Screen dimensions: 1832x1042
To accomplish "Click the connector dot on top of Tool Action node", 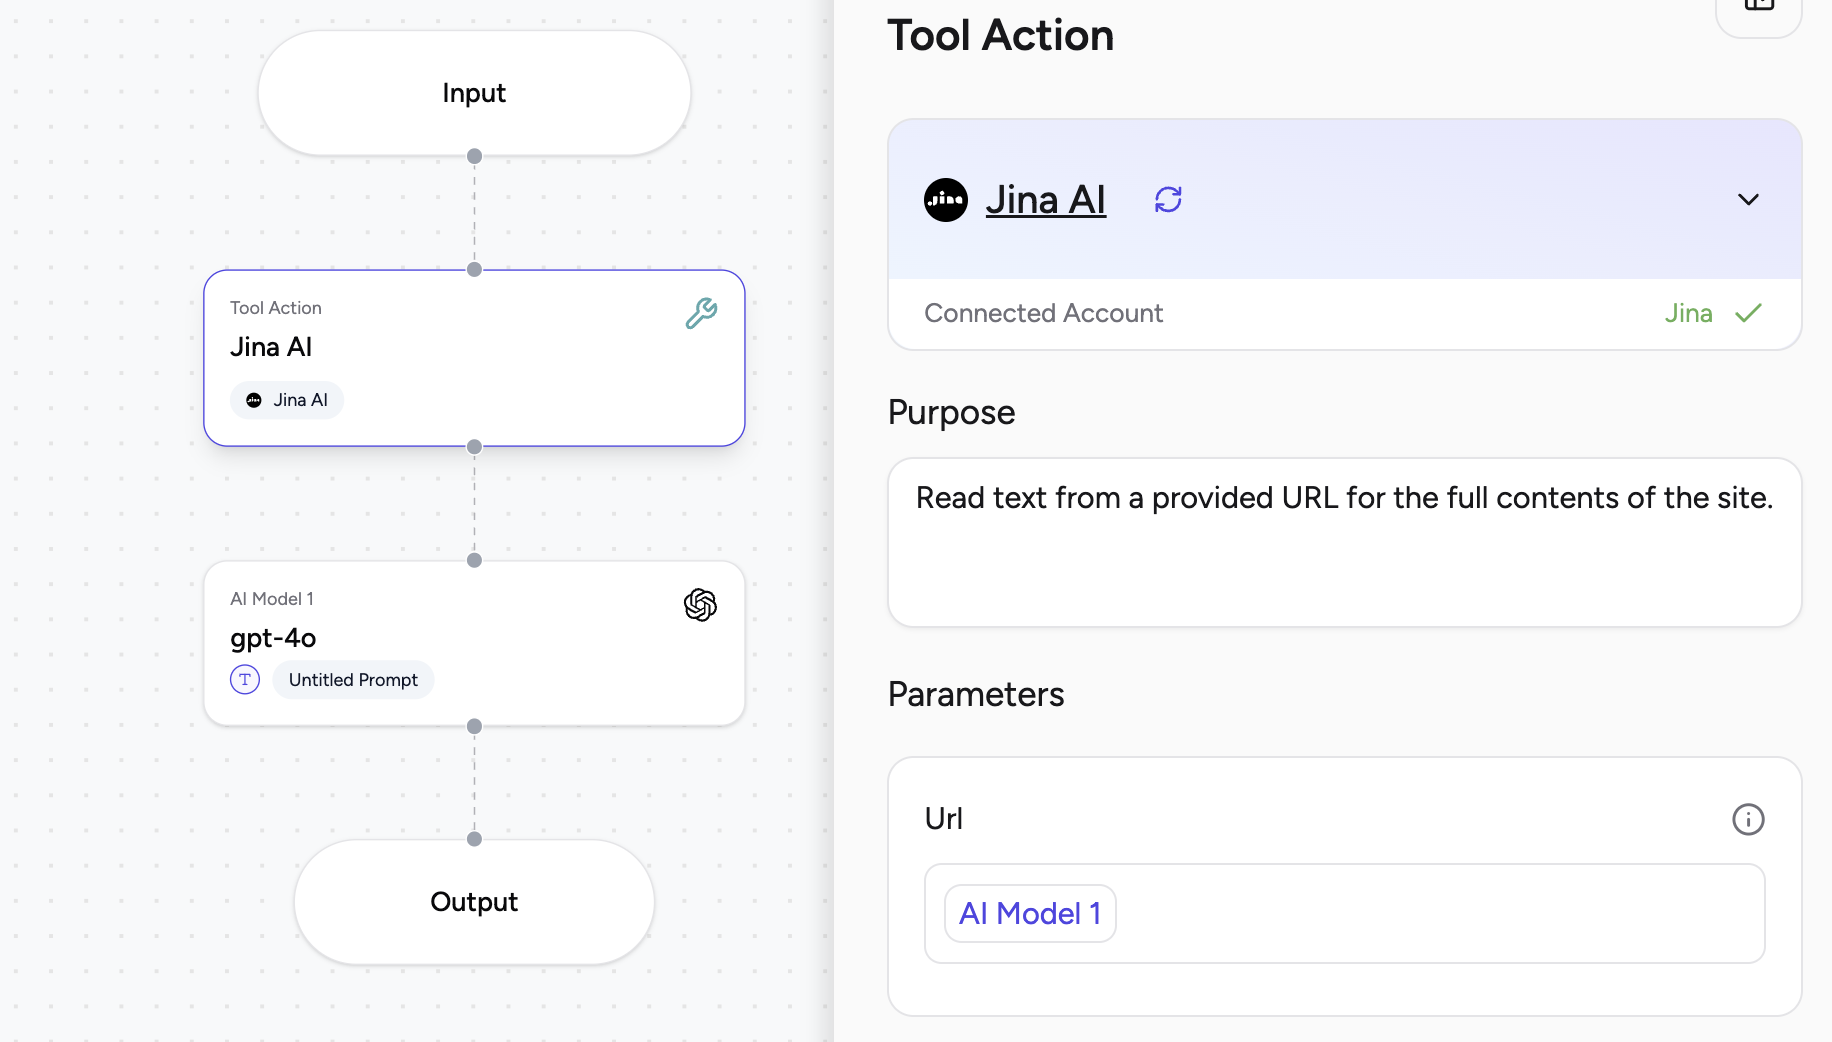I will pos(475,269).
